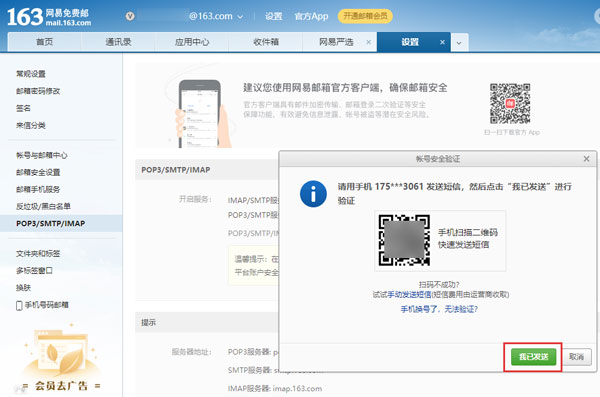Open 常规设置 in the sidebar
The height and width of the screenshot is (397, 600).
coord(31,74)
